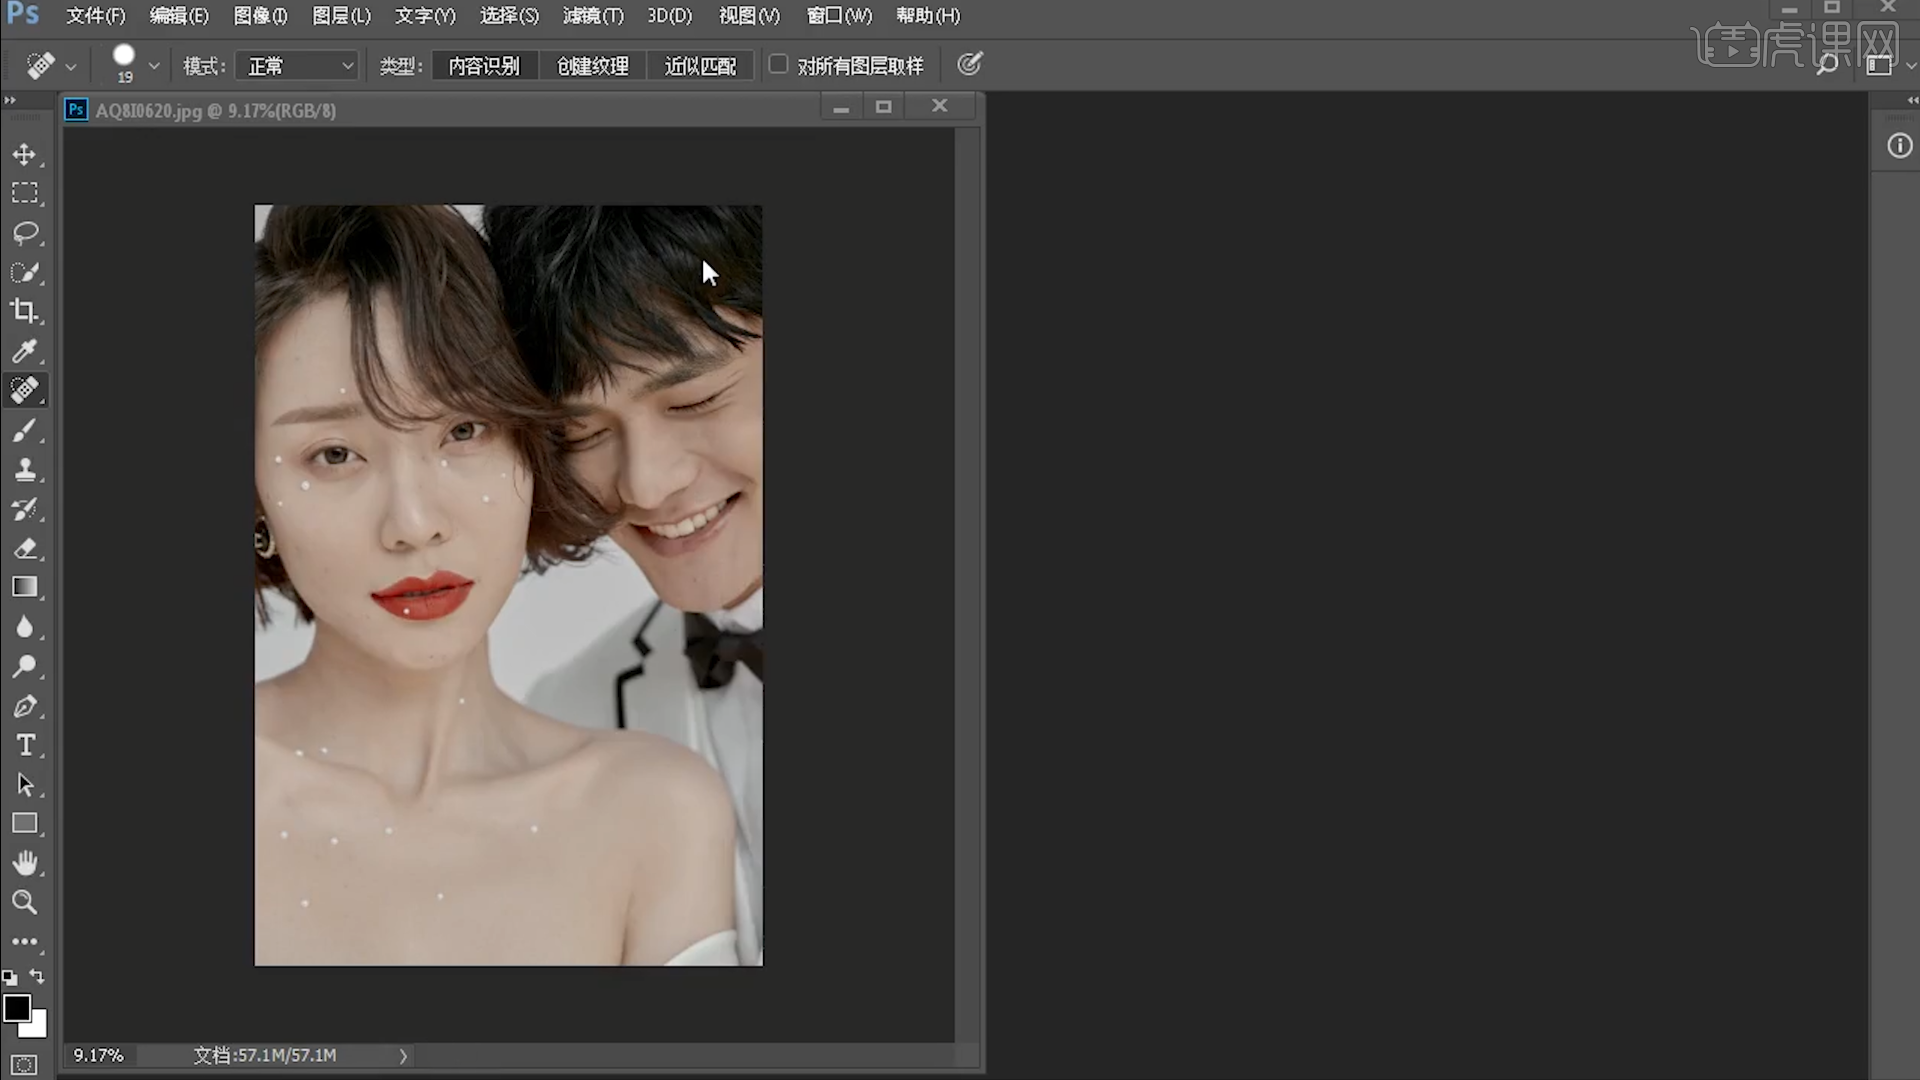Open the 滤镜(T) menu

592,16
